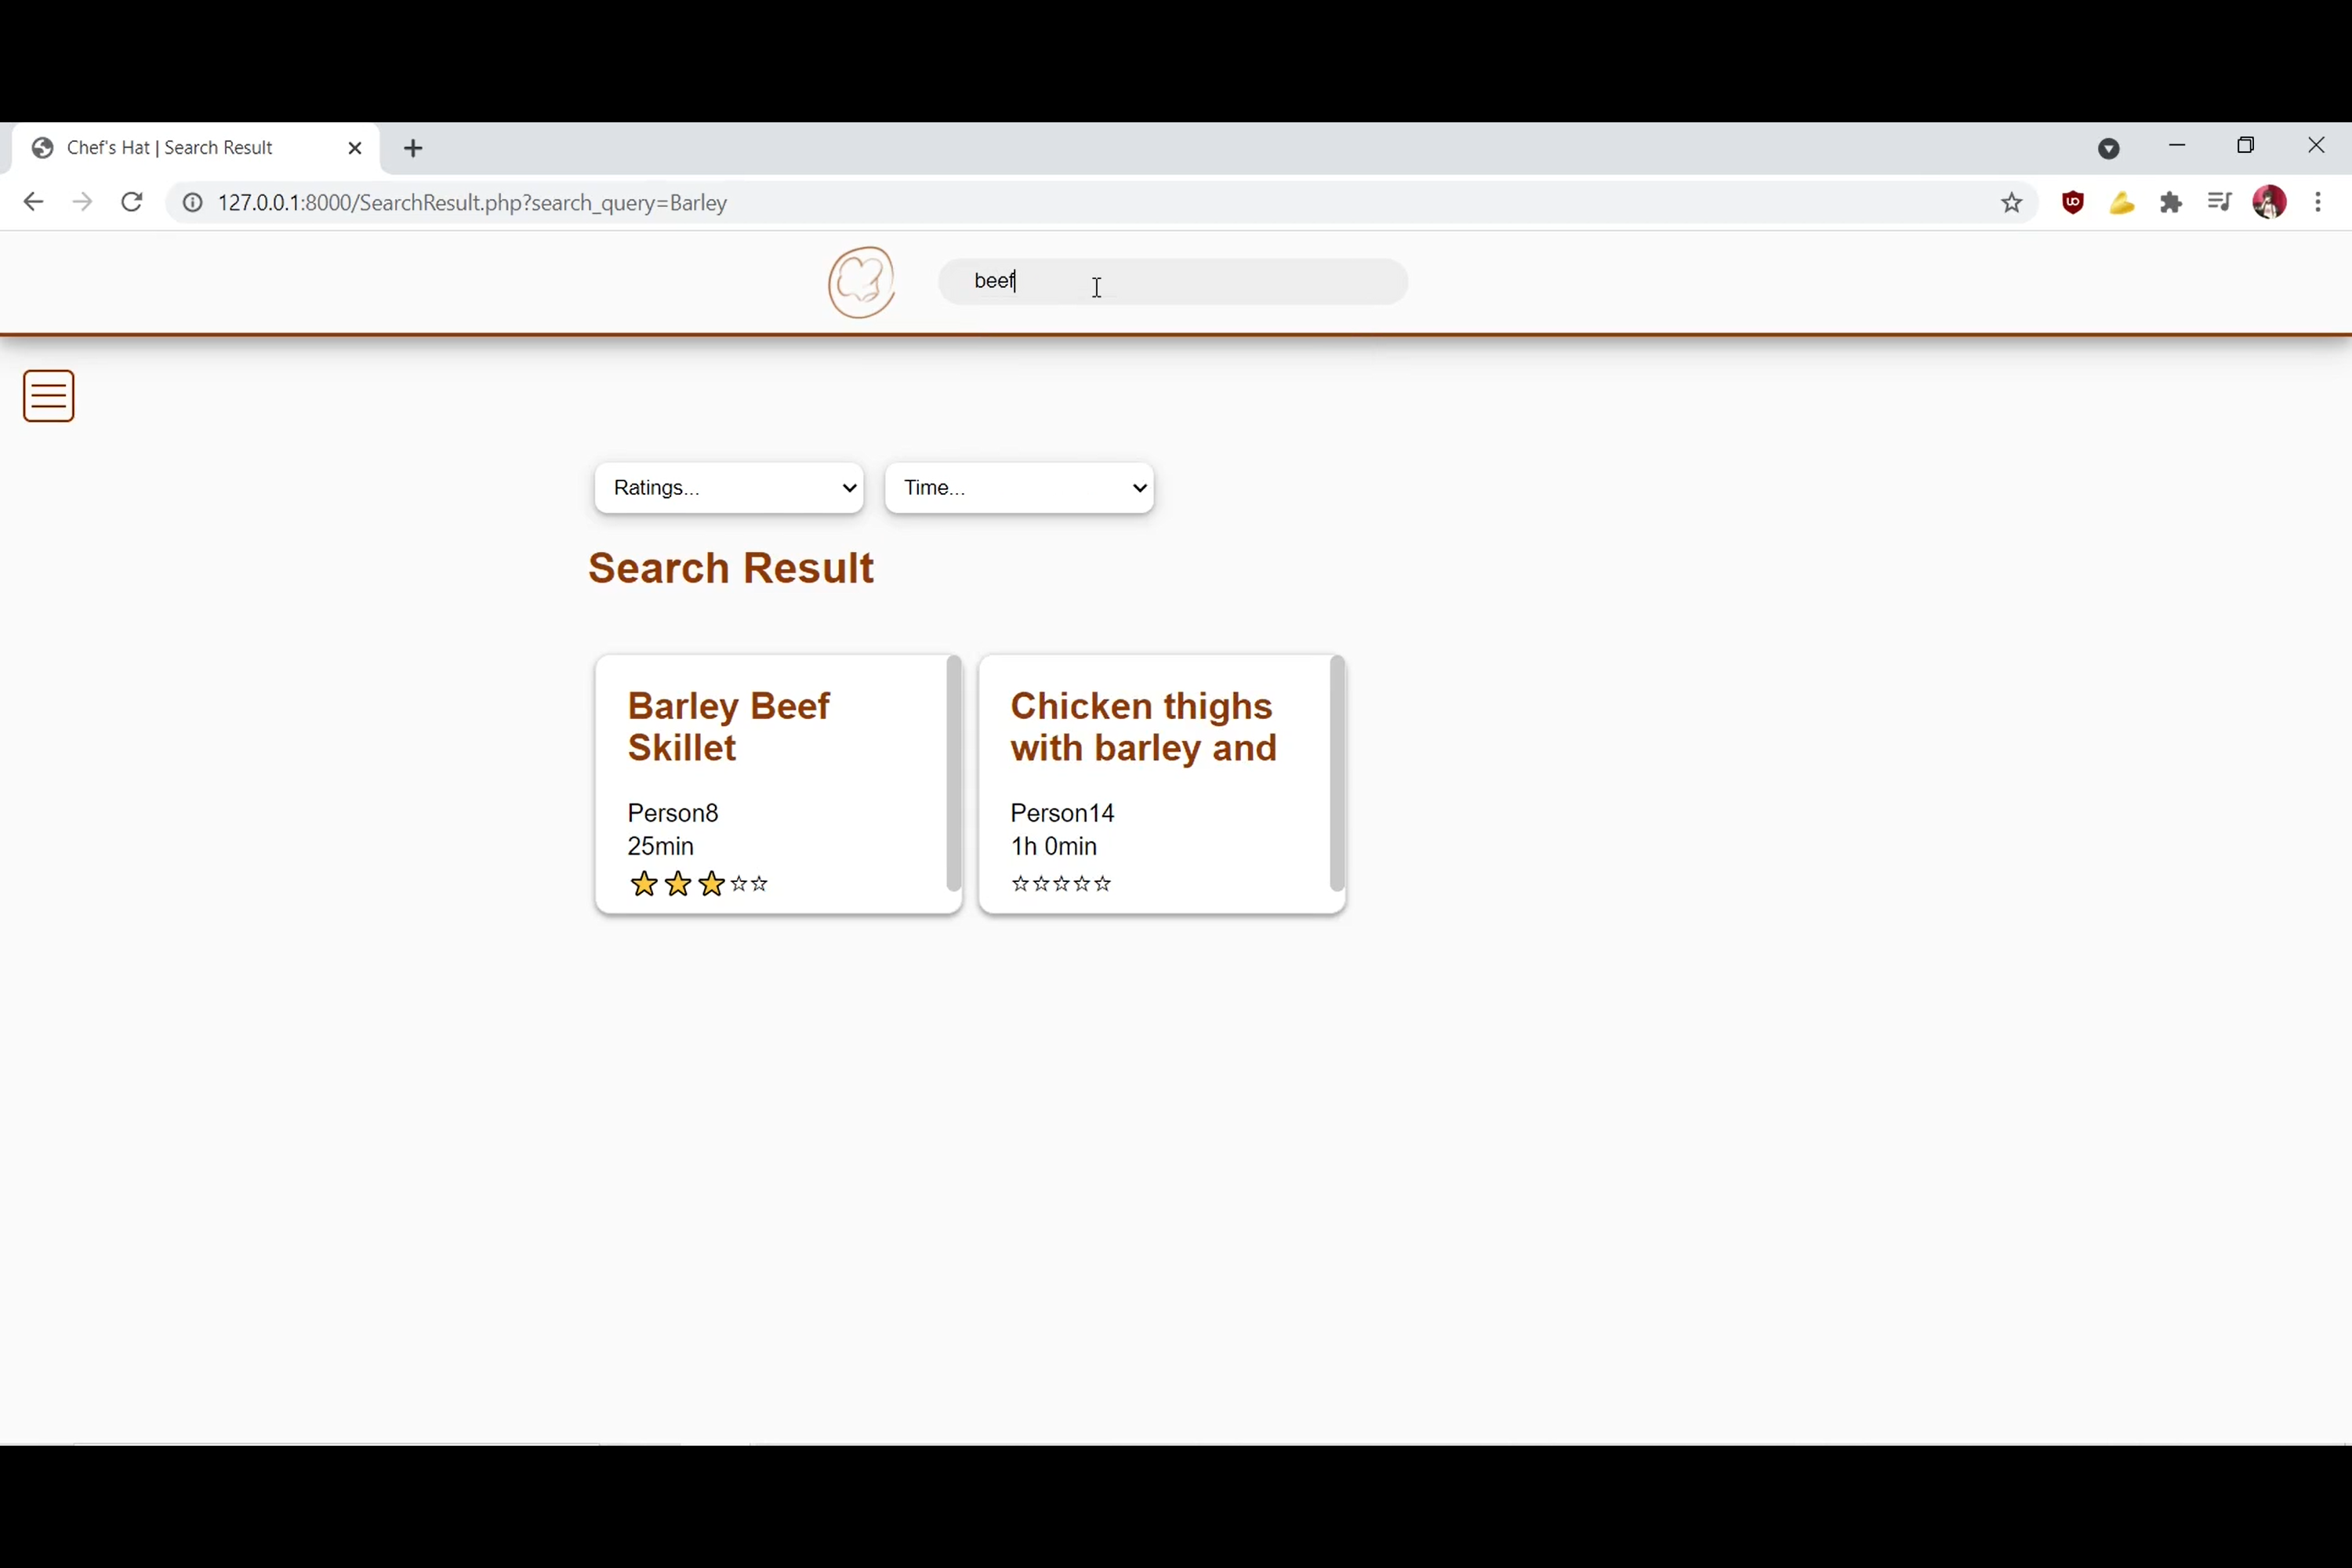Open a new browser tab
This screenshot has width=2352, height=1568.
(x=413, y=149)
